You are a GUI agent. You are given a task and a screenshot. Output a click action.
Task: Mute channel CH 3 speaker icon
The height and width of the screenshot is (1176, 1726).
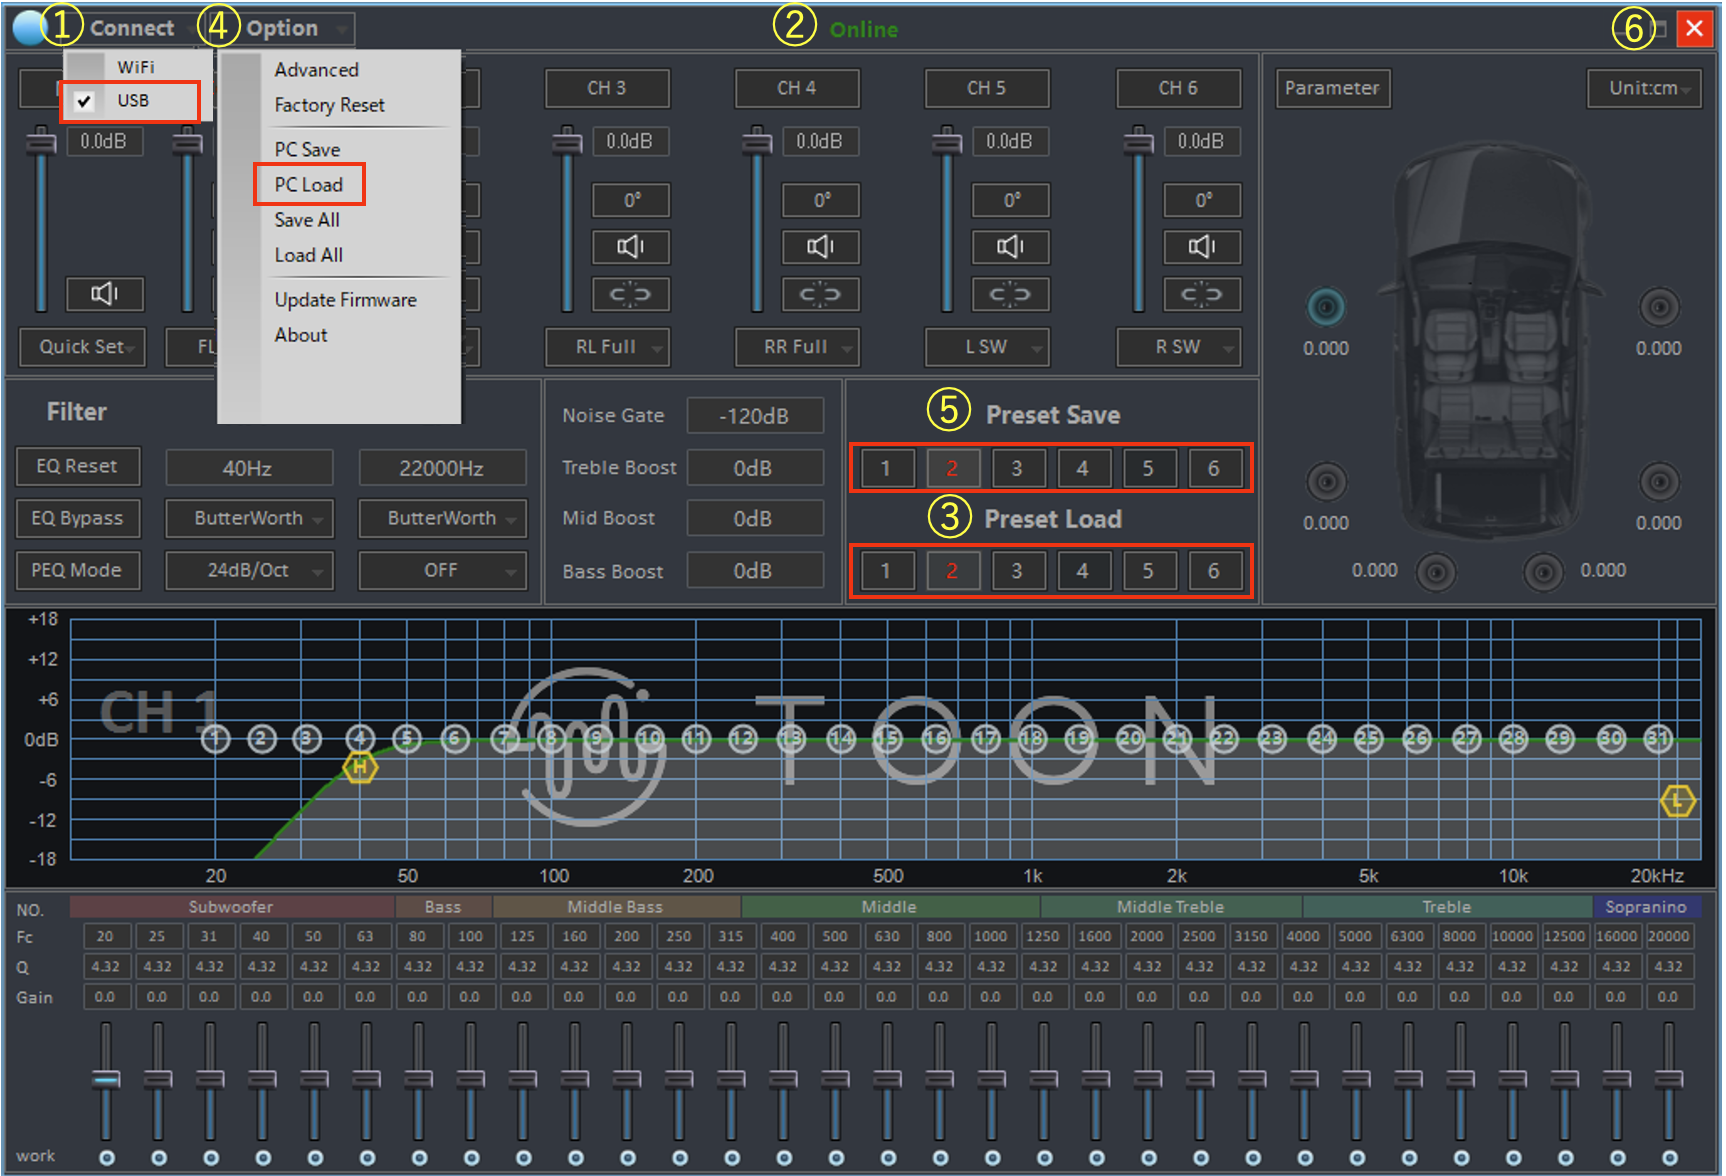[630, 246]
